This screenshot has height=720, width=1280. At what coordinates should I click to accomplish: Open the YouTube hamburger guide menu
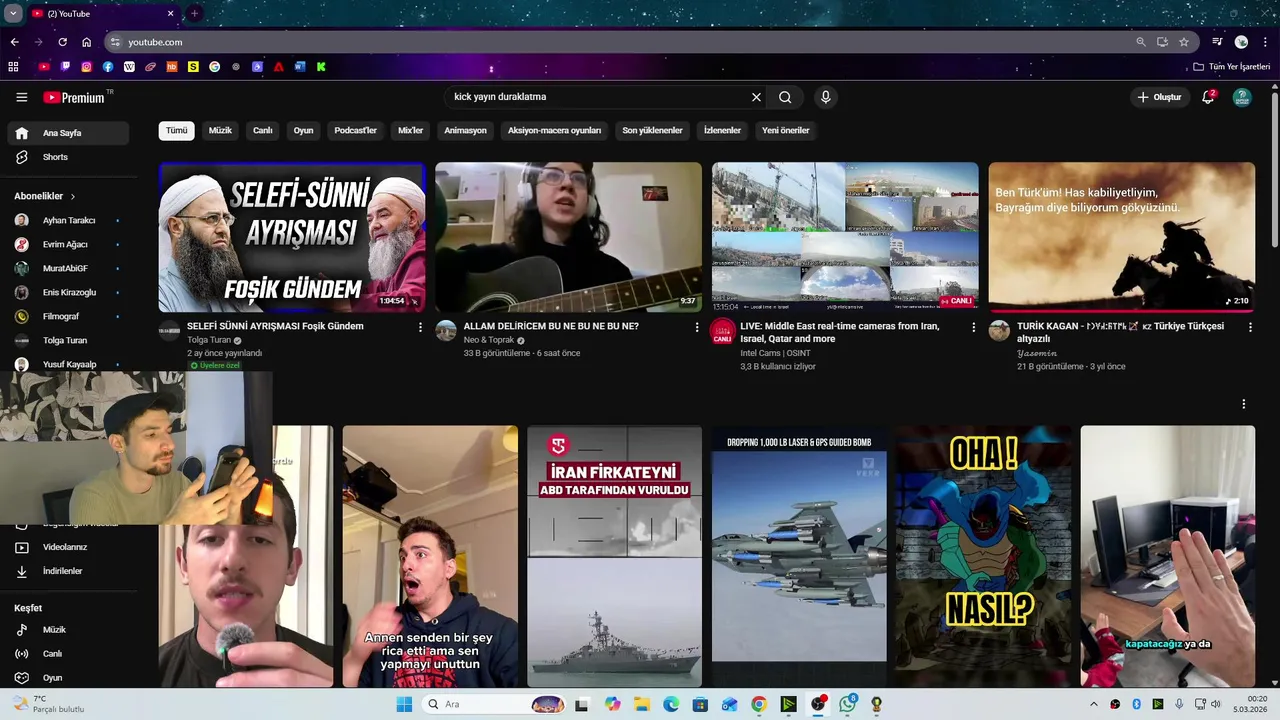coord(21,97)
